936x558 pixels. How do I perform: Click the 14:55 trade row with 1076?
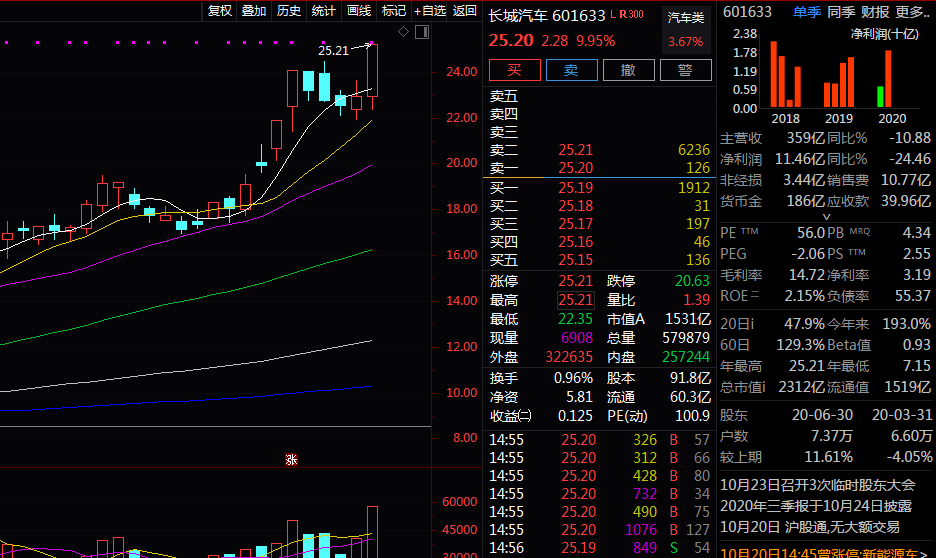tap(599, 530)
